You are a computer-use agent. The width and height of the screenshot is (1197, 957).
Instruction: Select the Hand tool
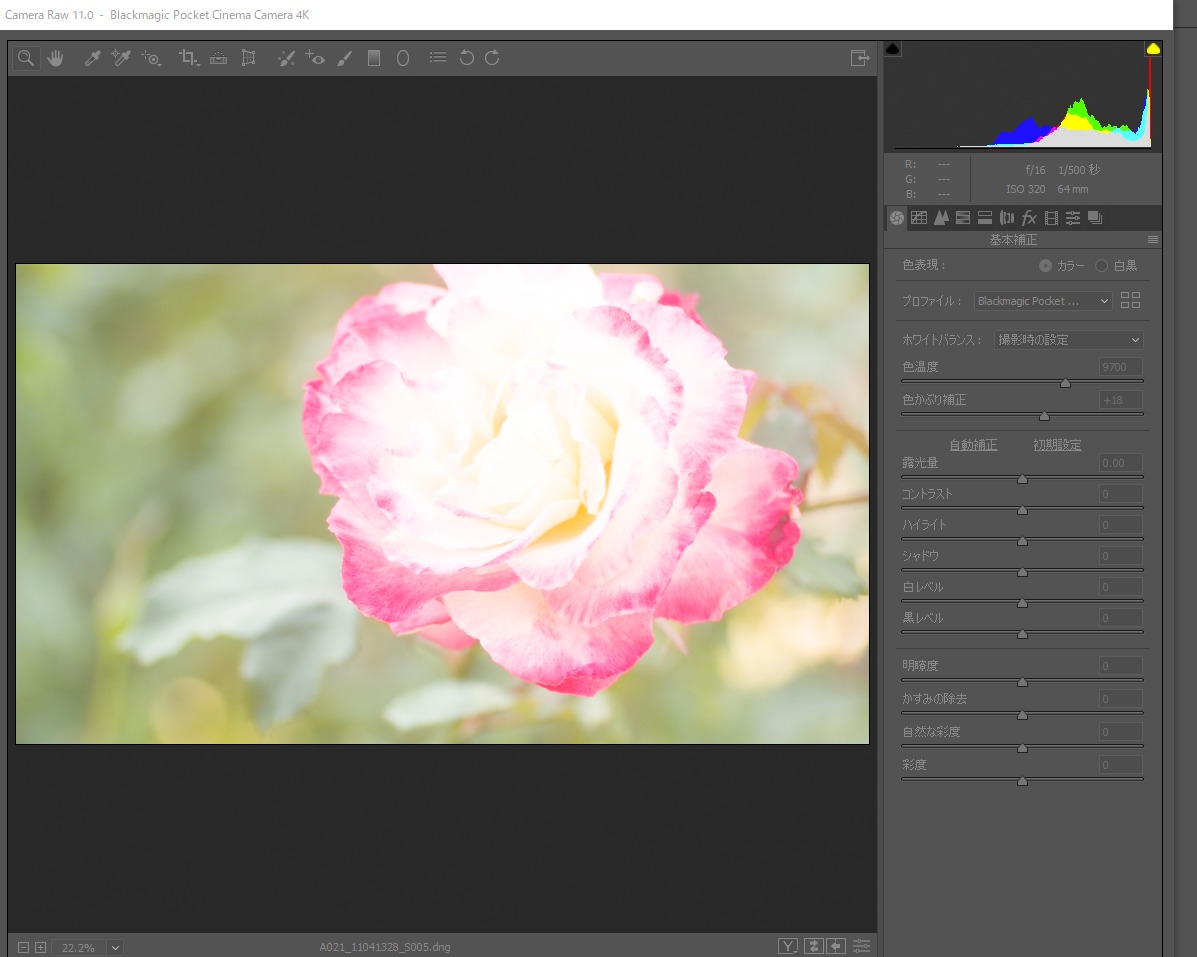point(55,58)
